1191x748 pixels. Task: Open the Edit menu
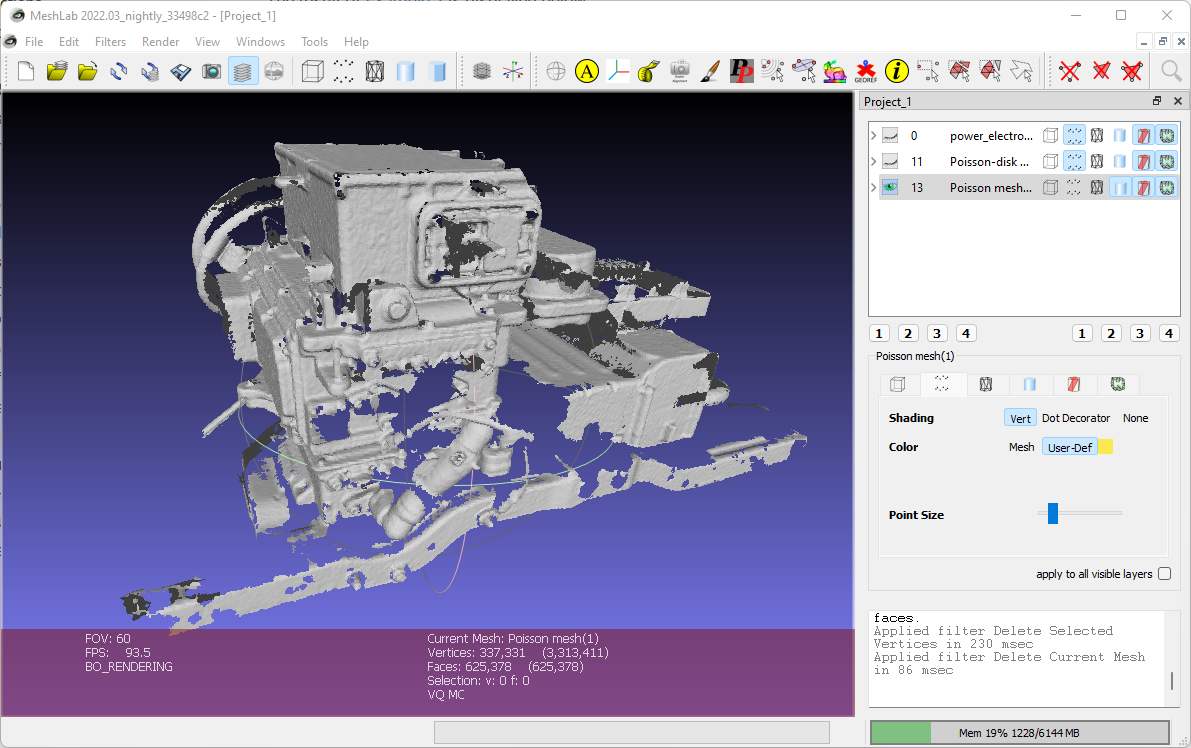click(x=68, y=42)
